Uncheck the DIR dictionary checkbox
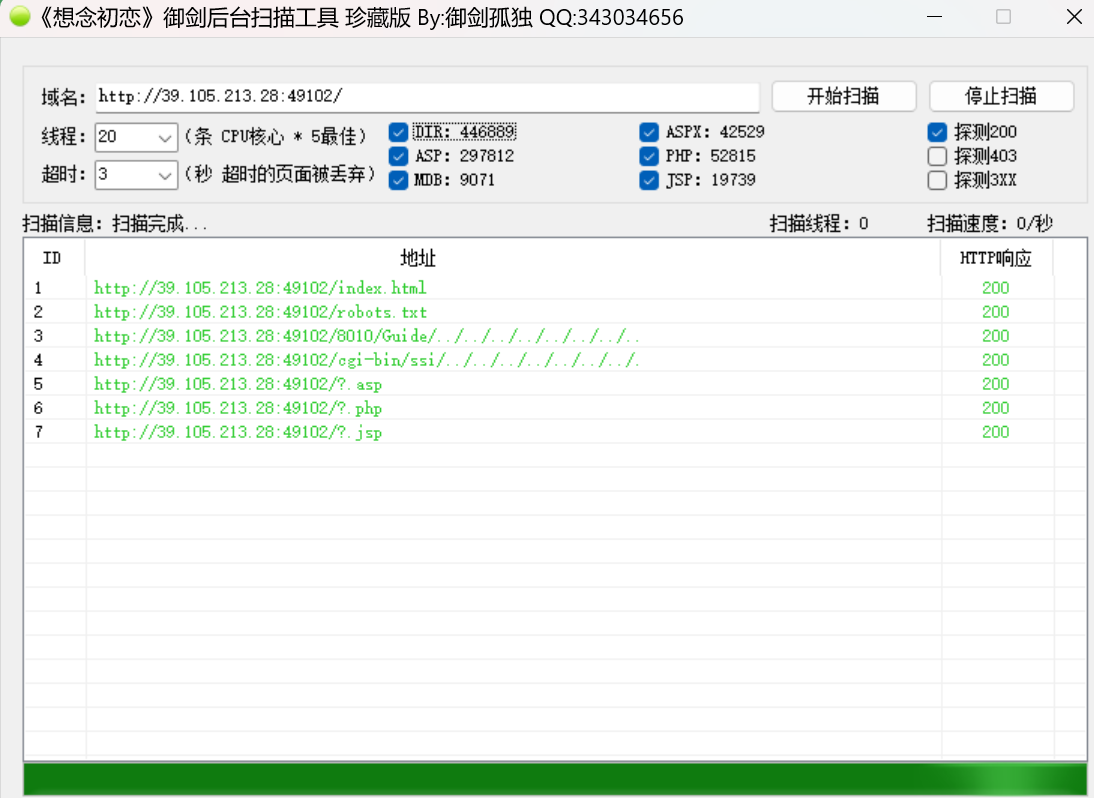The height and width of the screenshot is (798, 1094). [398, 132]
